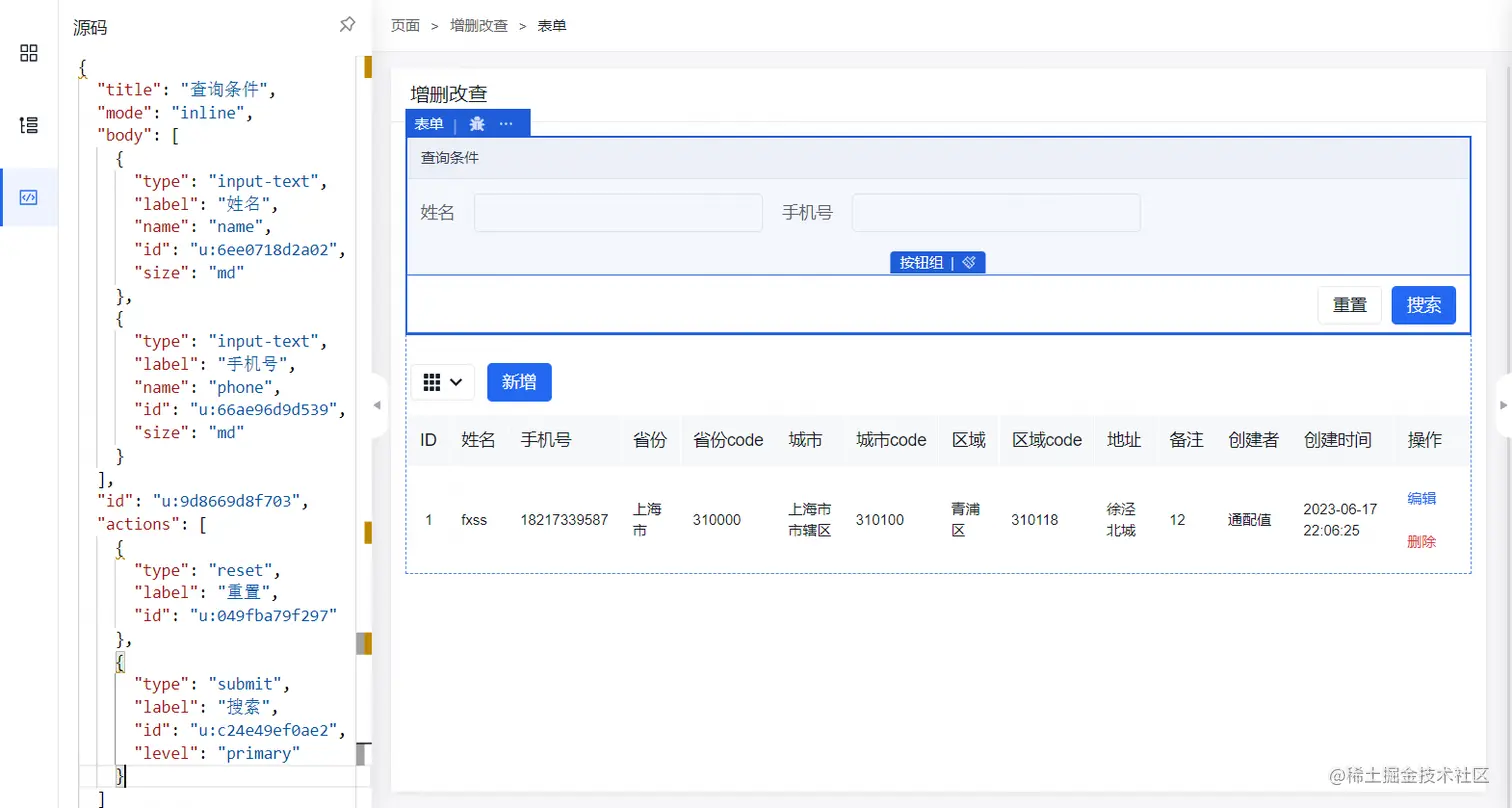The width and height of the screenshot is (1512, 808).
Task: Click the debug icon next to 表单 label
Action: tap(477, 124)
